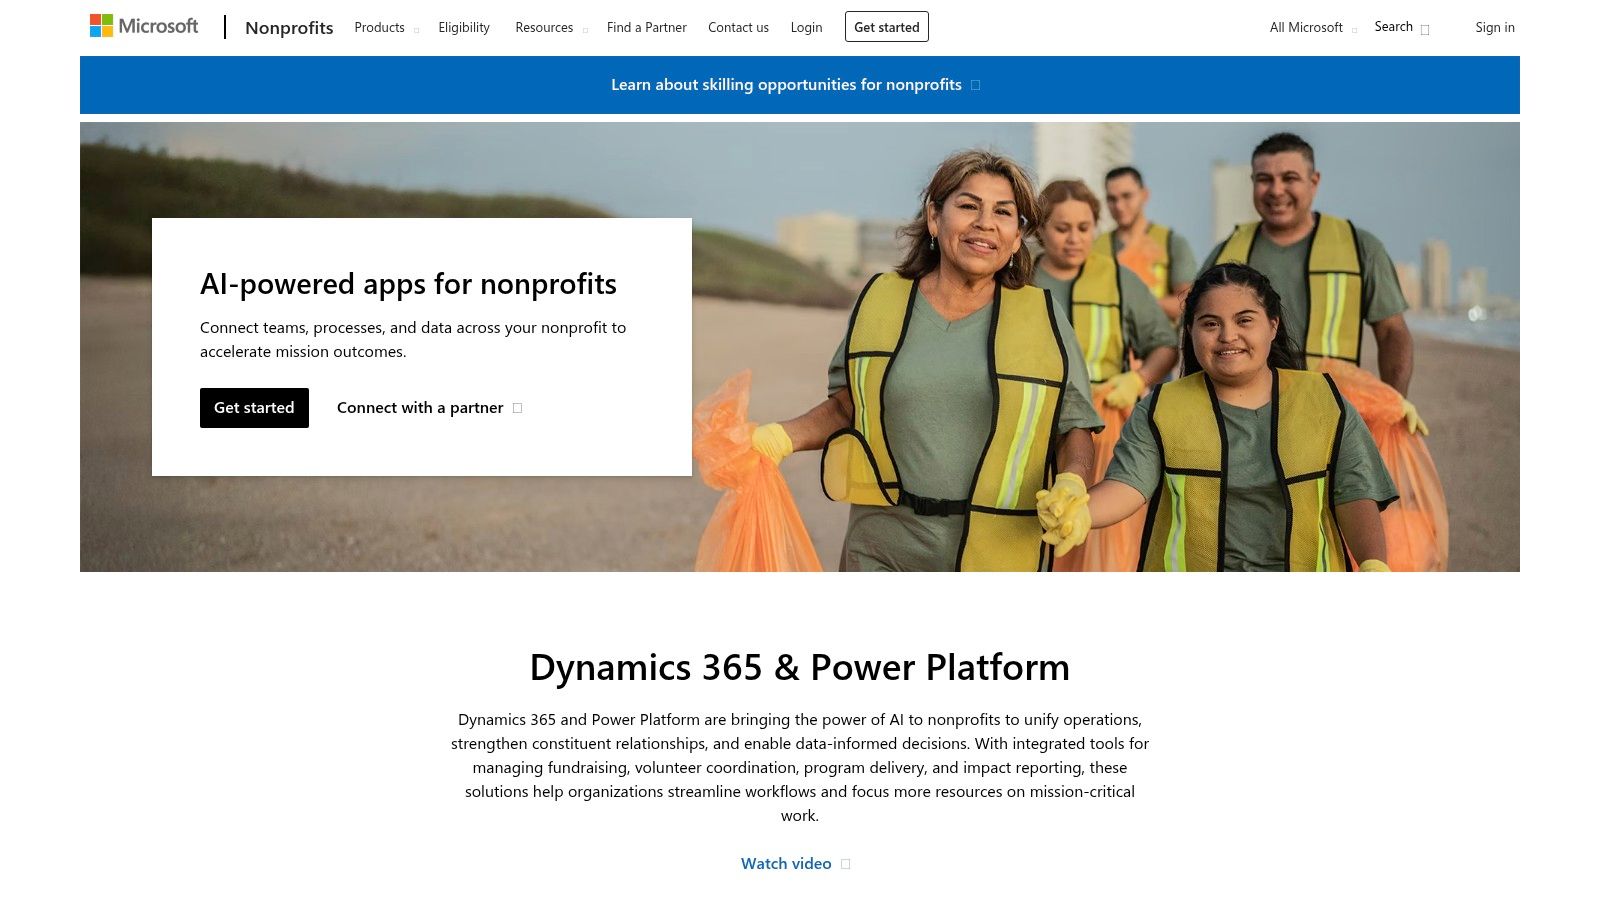Open the Contact us page

[x=738, y=27]
